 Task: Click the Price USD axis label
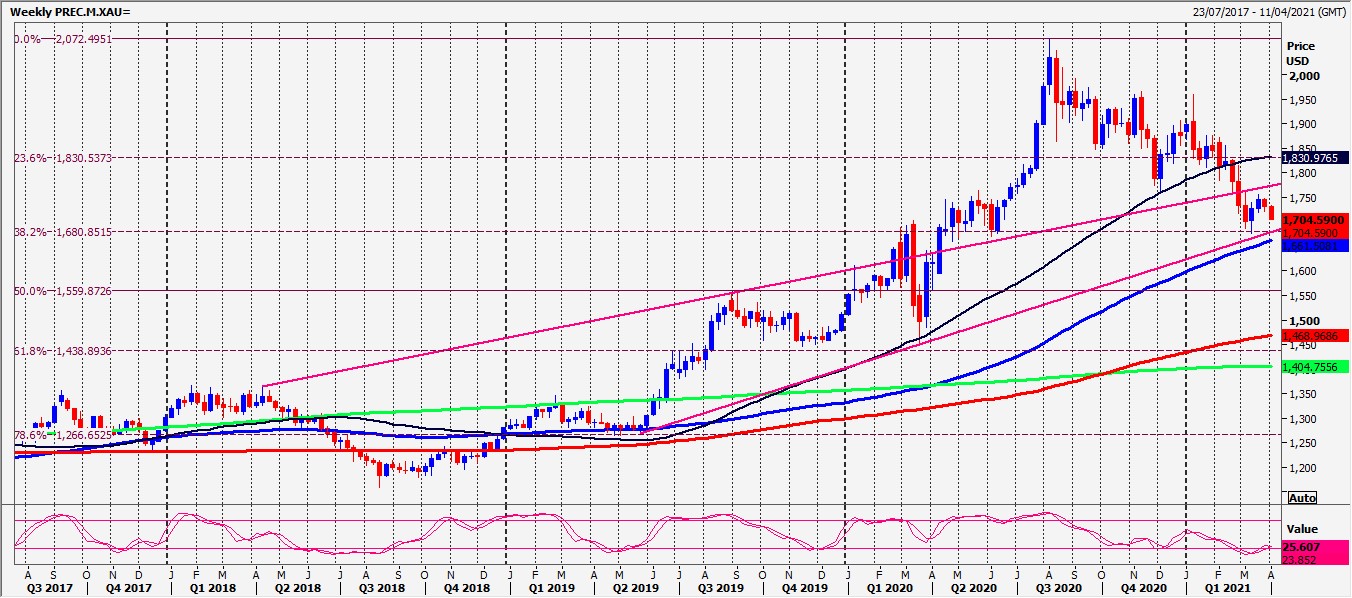1301,53
